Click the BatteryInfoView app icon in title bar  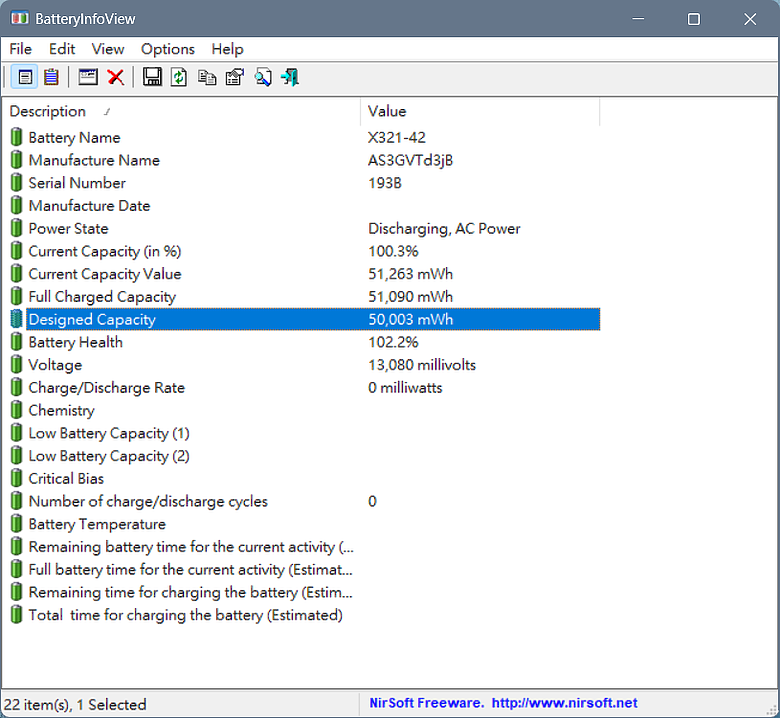point(20,19)
